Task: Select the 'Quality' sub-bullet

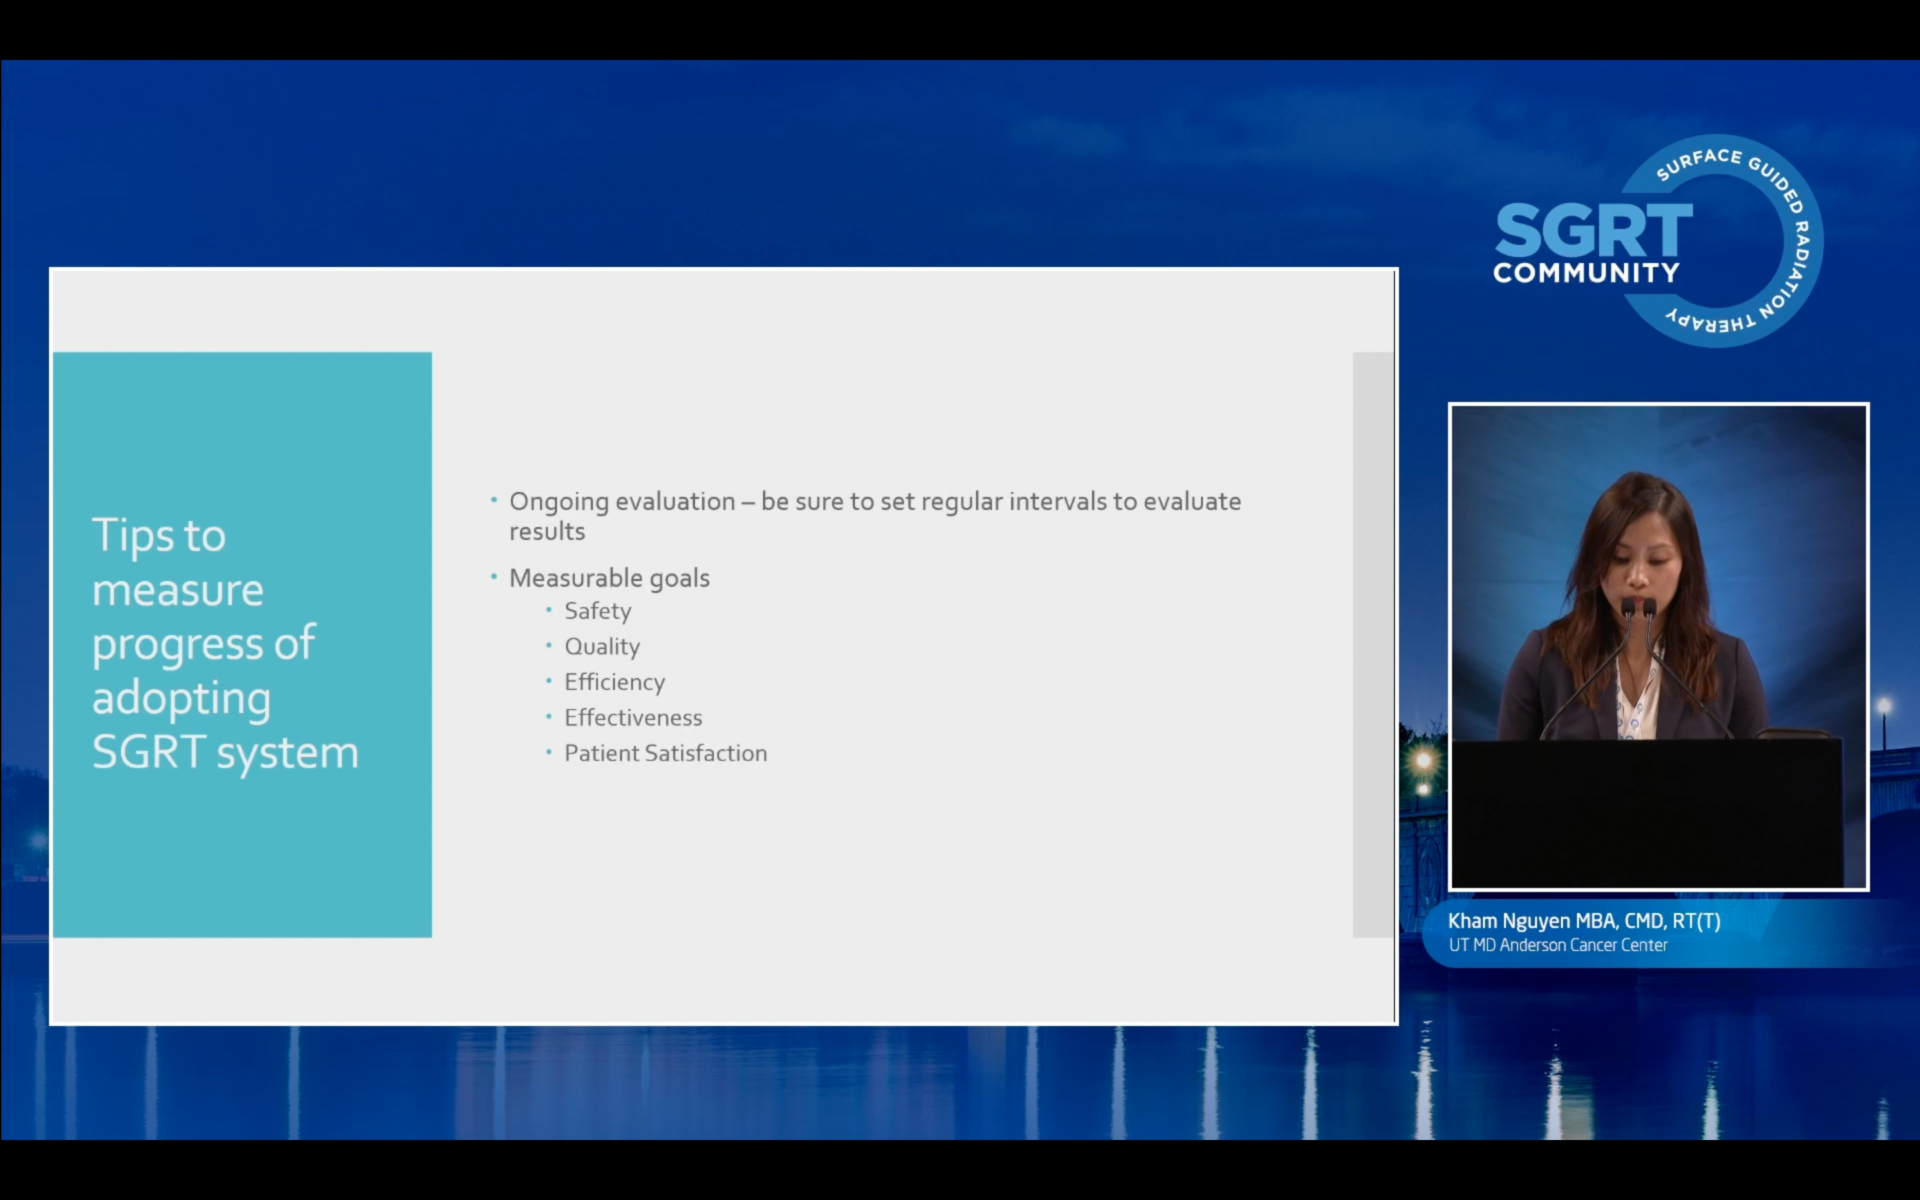Action: pos(602,647)
